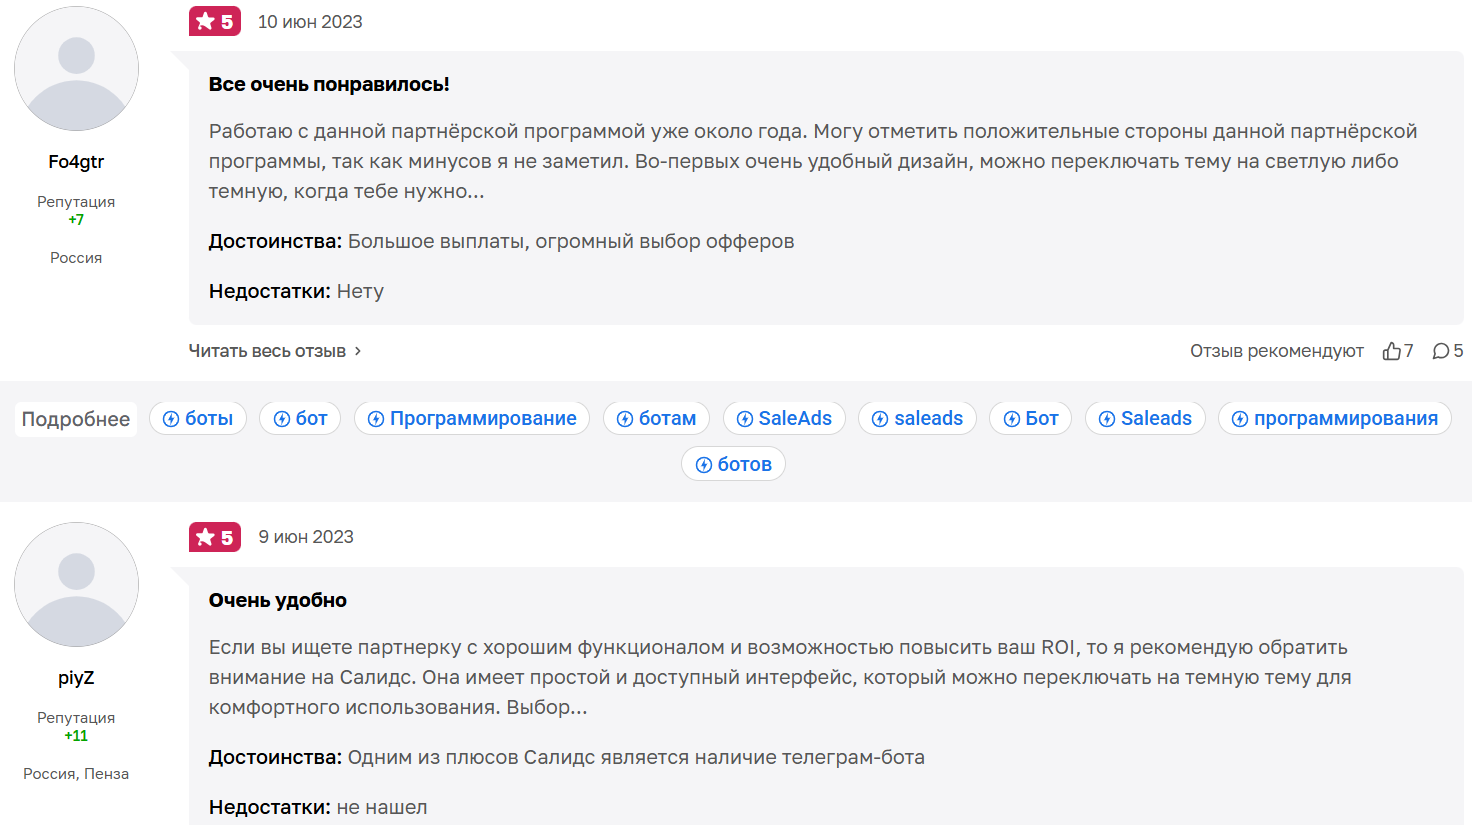The height and width of the screenshot is (825, 1472).
Task: Click the review date '10 июн 2023'
Action: click(x=310, y=20)
